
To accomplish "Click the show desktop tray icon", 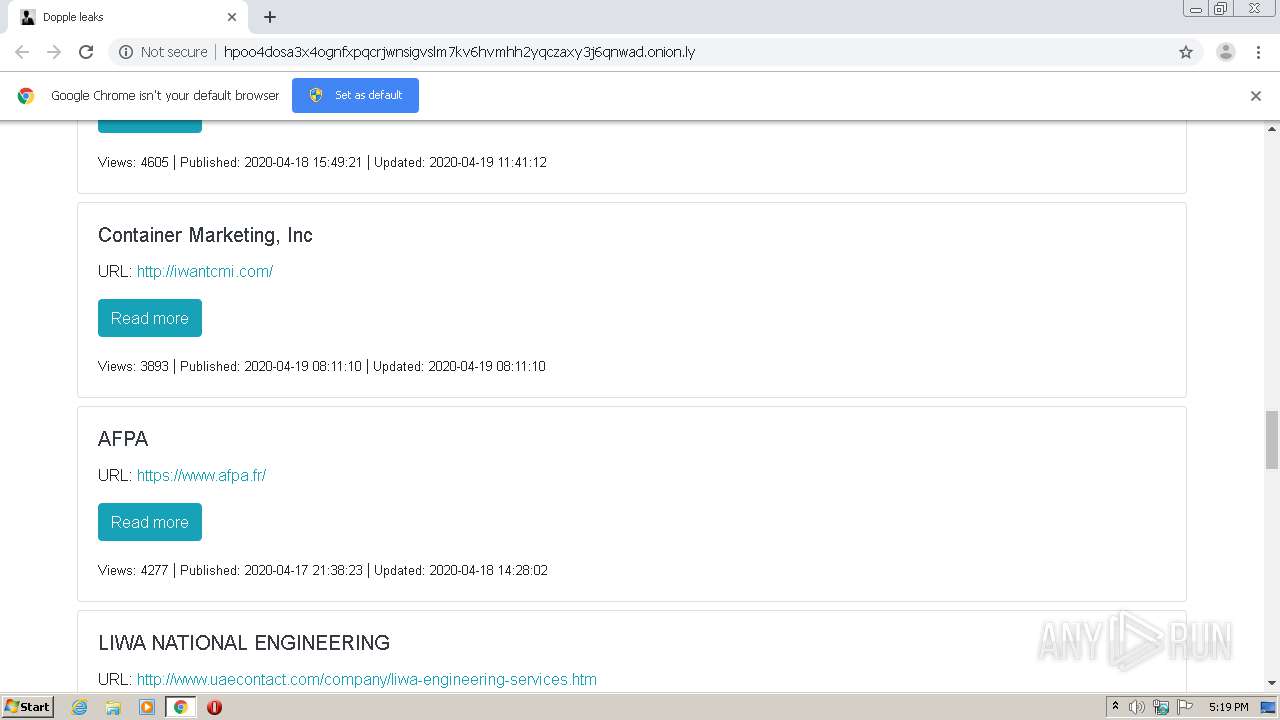I will 1268,707.
